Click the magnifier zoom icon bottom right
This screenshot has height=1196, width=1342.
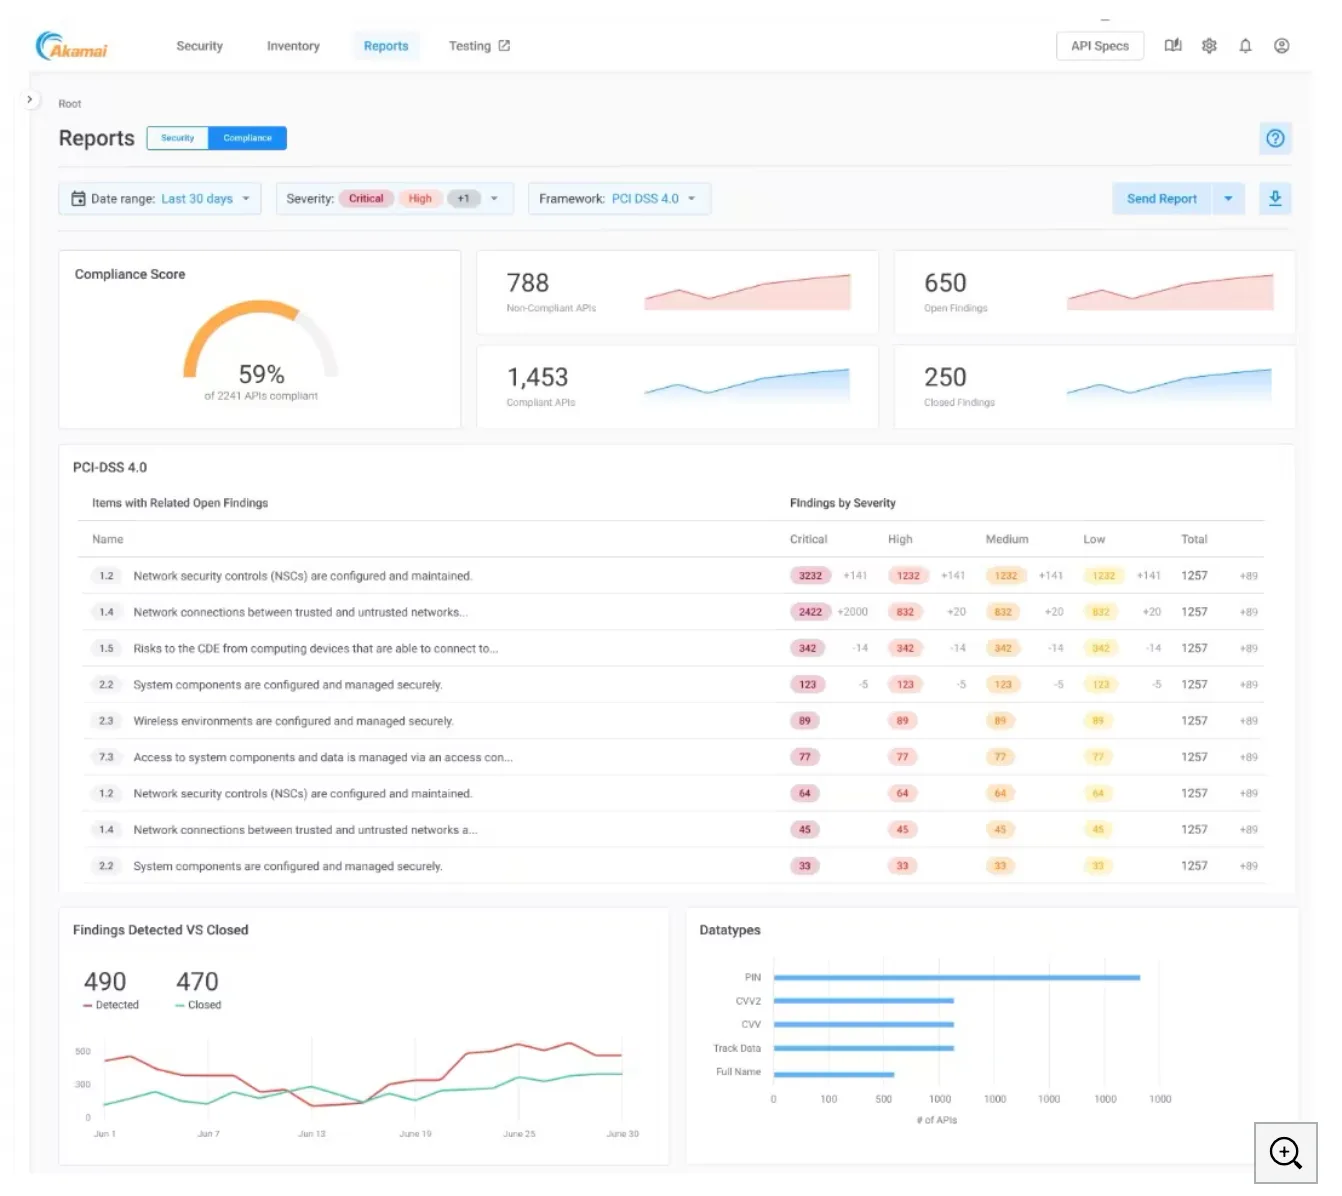[1285, 1153]
